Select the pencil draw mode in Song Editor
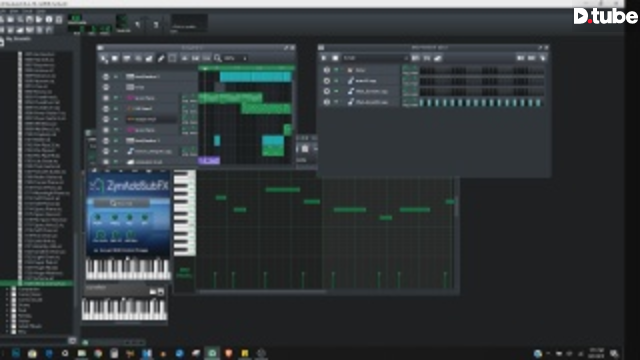The width and height of the screenshot is (640, 360). point(161,58)
